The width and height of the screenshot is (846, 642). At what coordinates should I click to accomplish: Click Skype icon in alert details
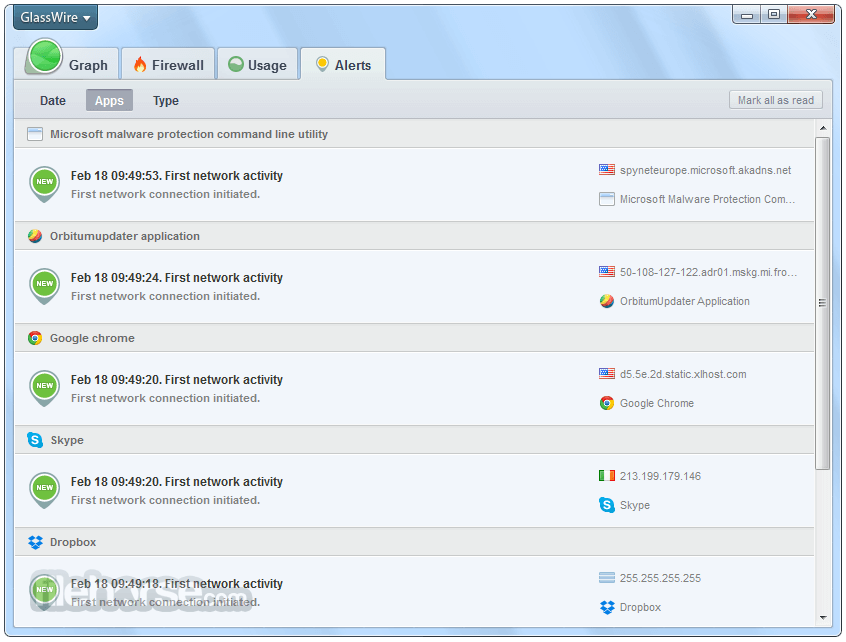click(607, 505)
